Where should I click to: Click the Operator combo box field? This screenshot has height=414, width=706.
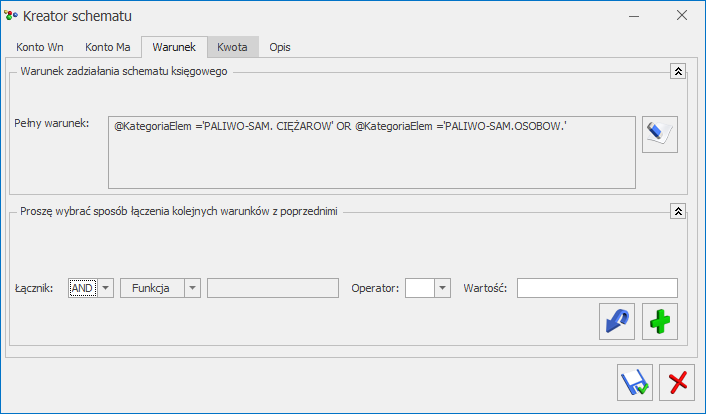(x=420, y=288)
